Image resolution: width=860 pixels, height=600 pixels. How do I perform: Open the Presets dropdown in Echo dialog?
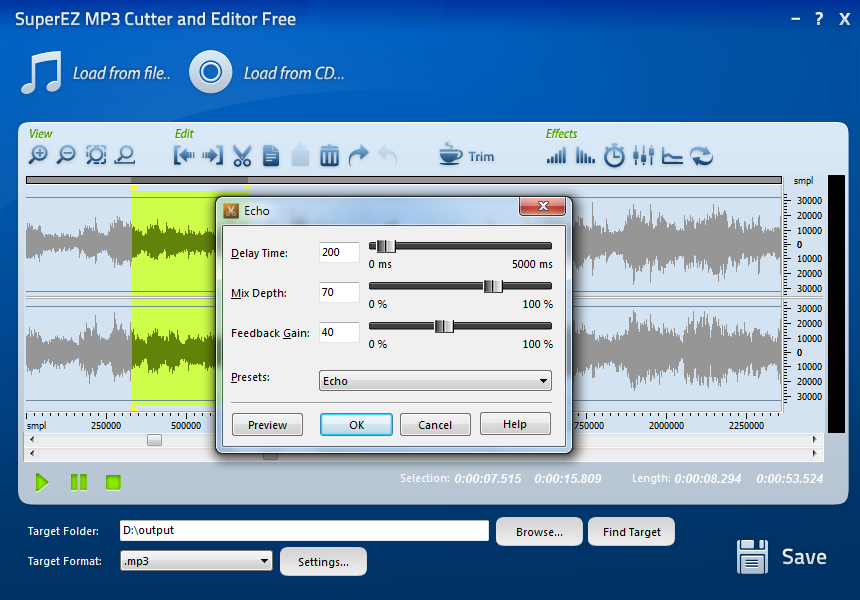(434, 381)
